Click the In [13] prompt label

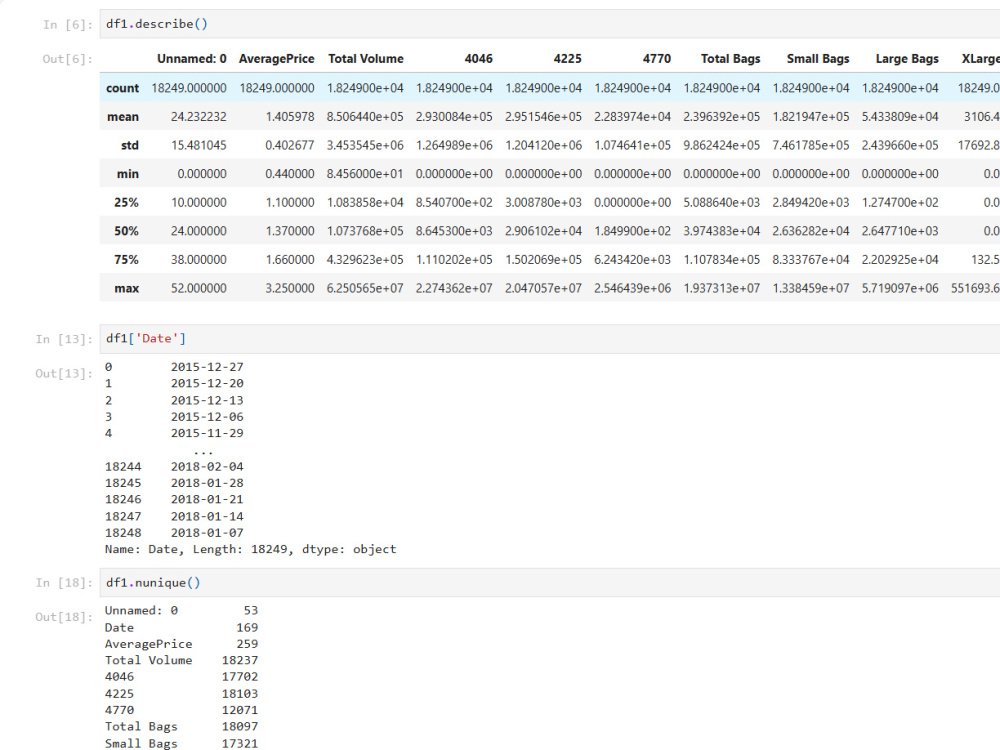(x=64, y=339)
